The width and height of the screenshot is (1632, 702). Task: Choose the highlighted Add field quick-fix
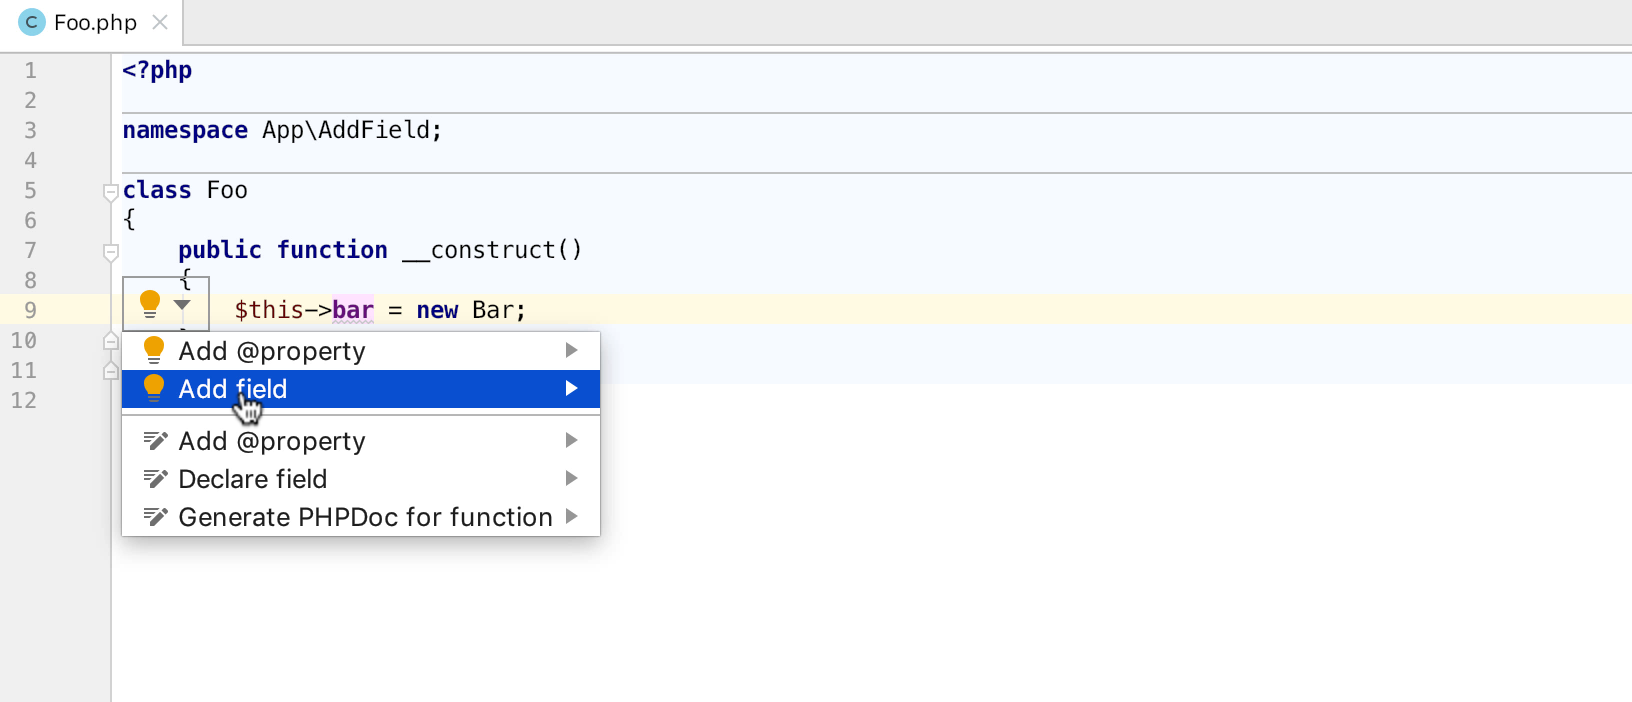coord(361,389)
